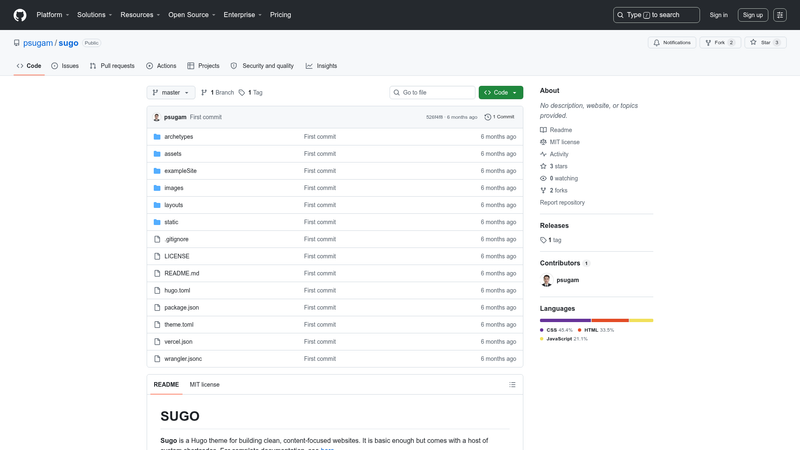Expand the Enterprise menu
Image resolution: width=800 pixels, height=450 pixels.
(242, 15)
